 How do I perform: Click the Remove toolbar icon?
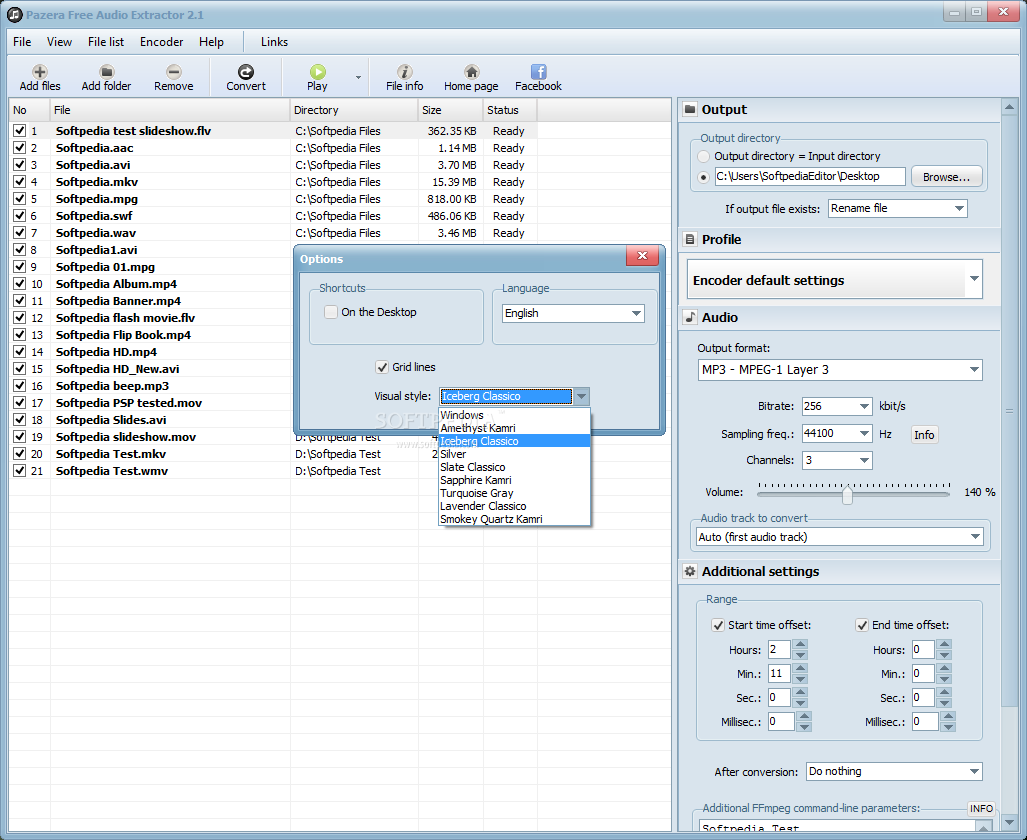[174, 71]
